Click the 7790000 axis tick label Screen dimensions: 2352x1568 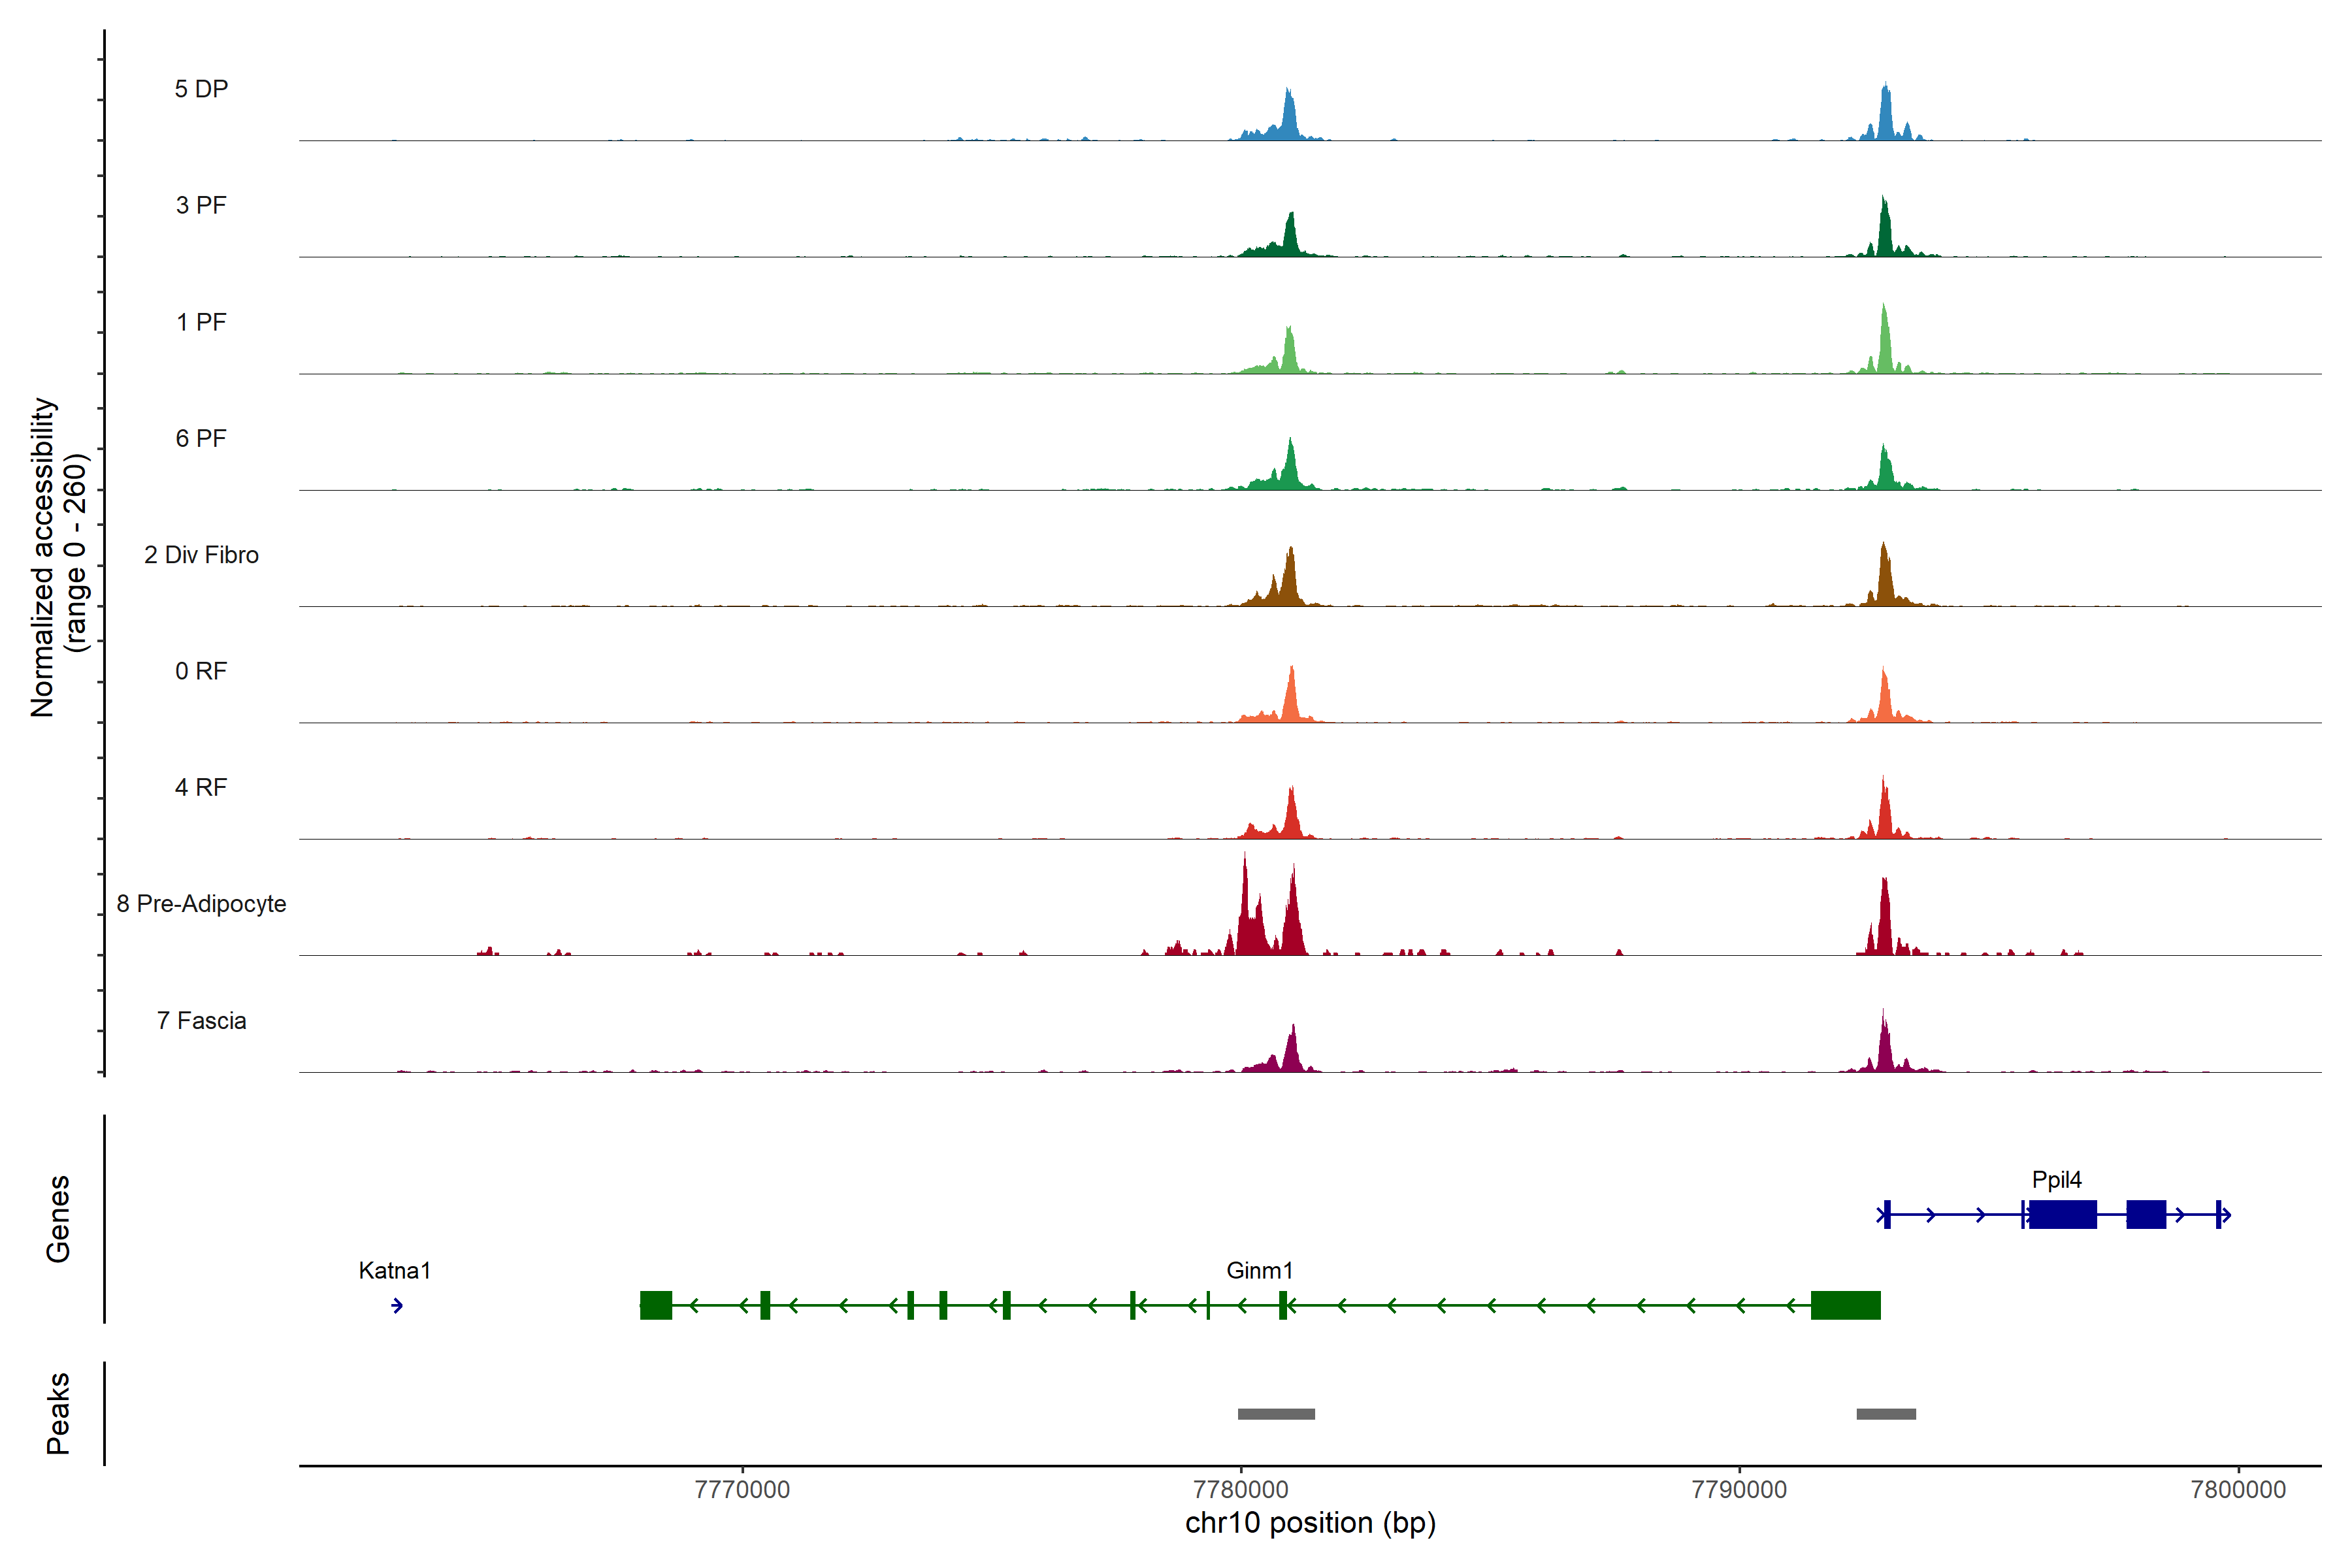click(x=1739, y=1489)
